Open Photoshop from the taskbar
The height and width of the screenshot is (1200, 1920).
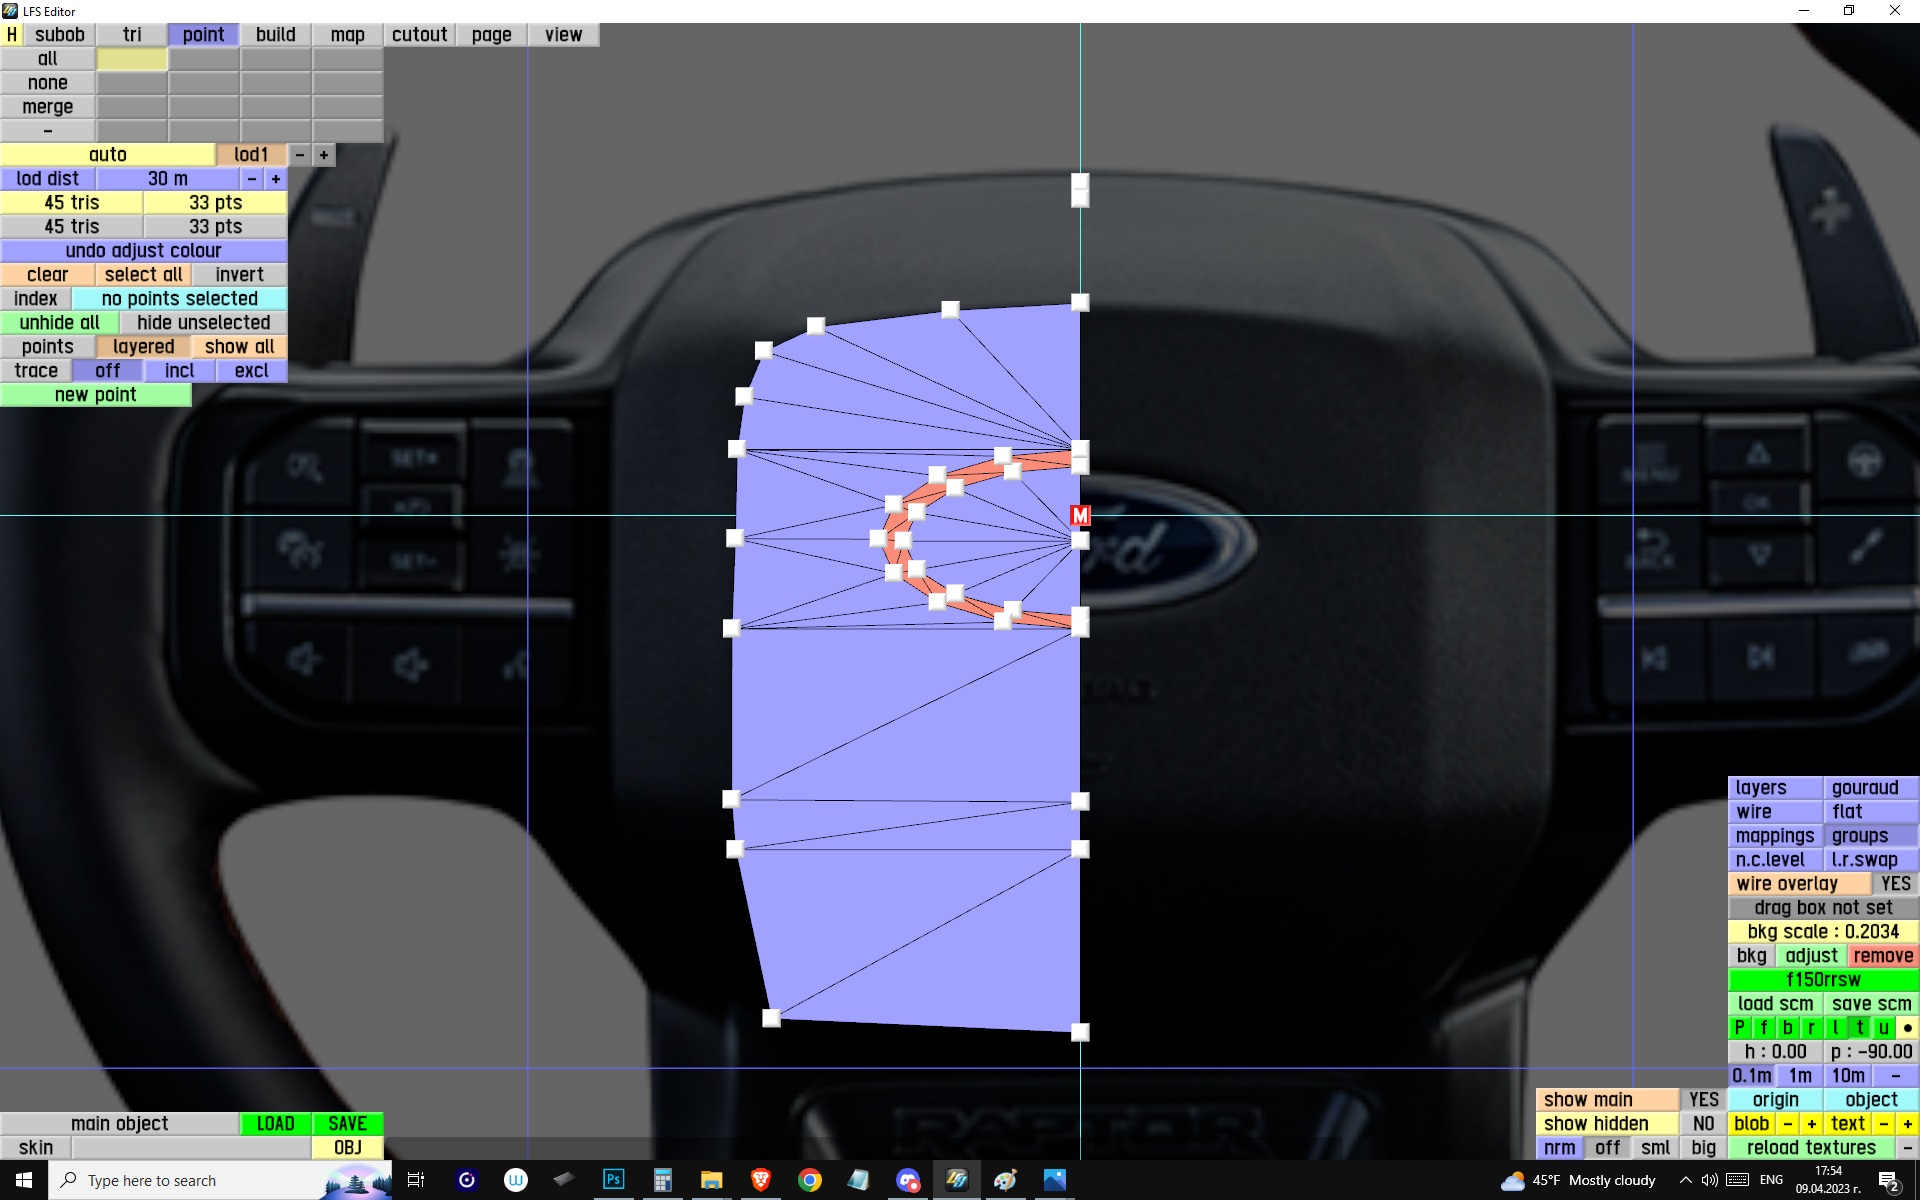coord(613,1180)
